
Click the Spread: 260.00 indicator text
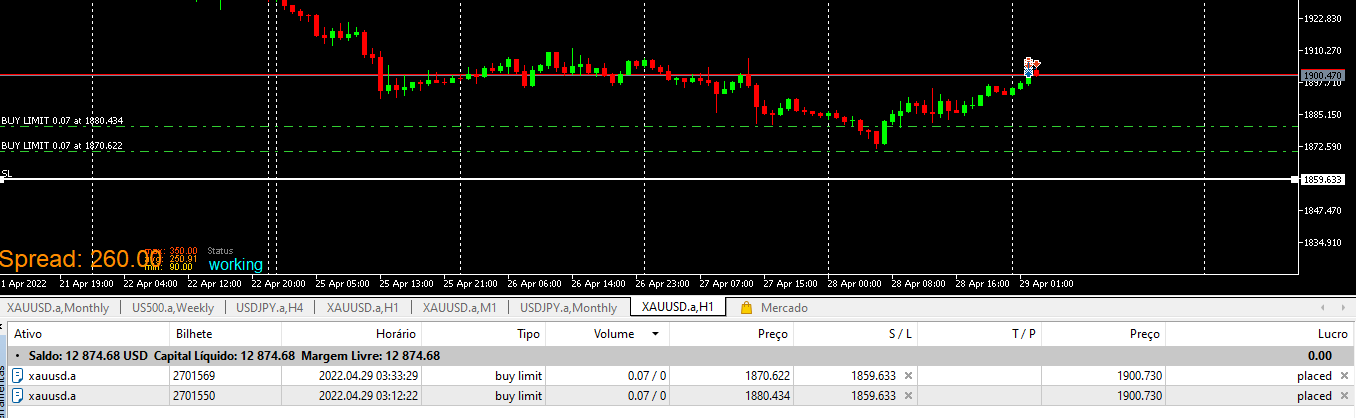[x=78, y=259]
